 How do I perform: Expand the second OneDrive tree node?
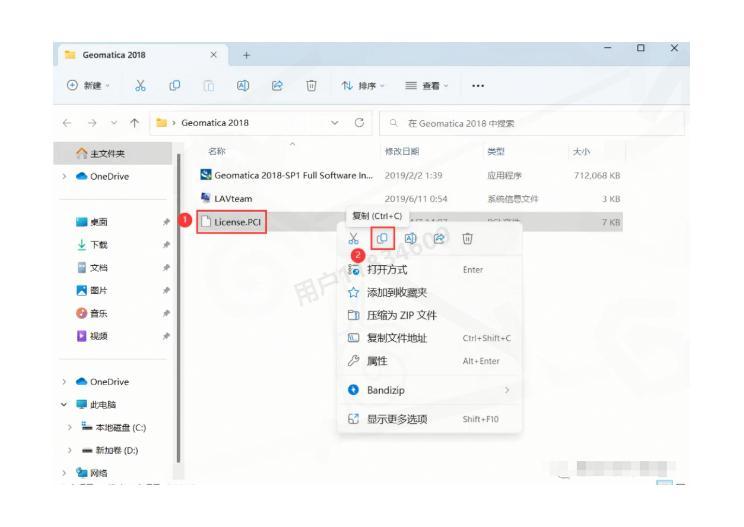[x=64, y=382]
